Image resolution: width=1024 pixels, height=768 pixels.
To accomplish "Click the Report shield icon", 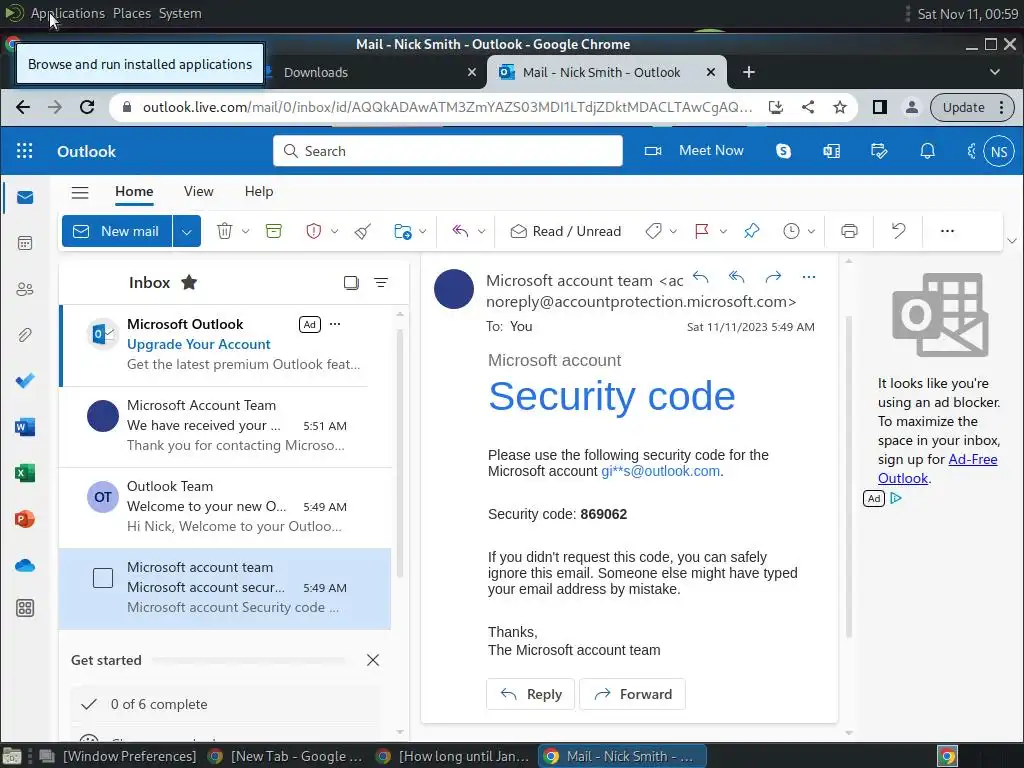I will click(313, 231).
